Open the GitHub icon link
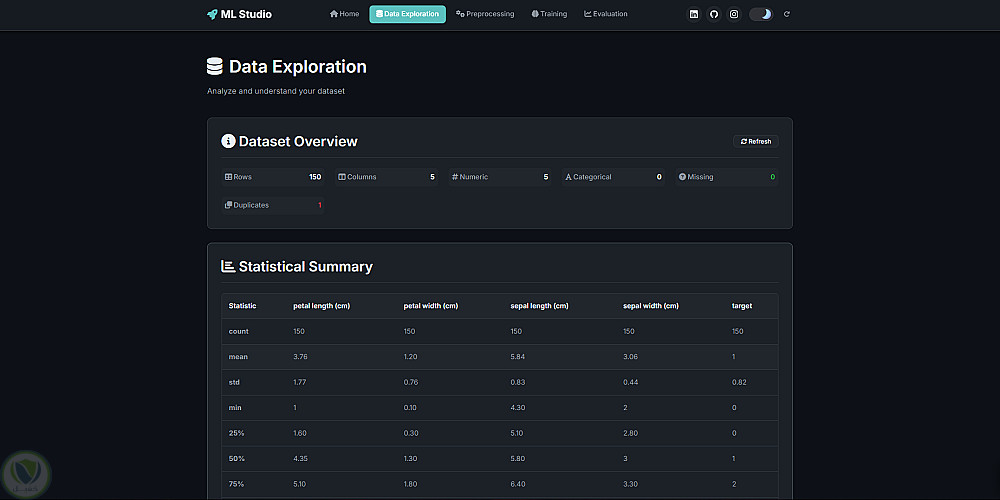 coord(714,14)
